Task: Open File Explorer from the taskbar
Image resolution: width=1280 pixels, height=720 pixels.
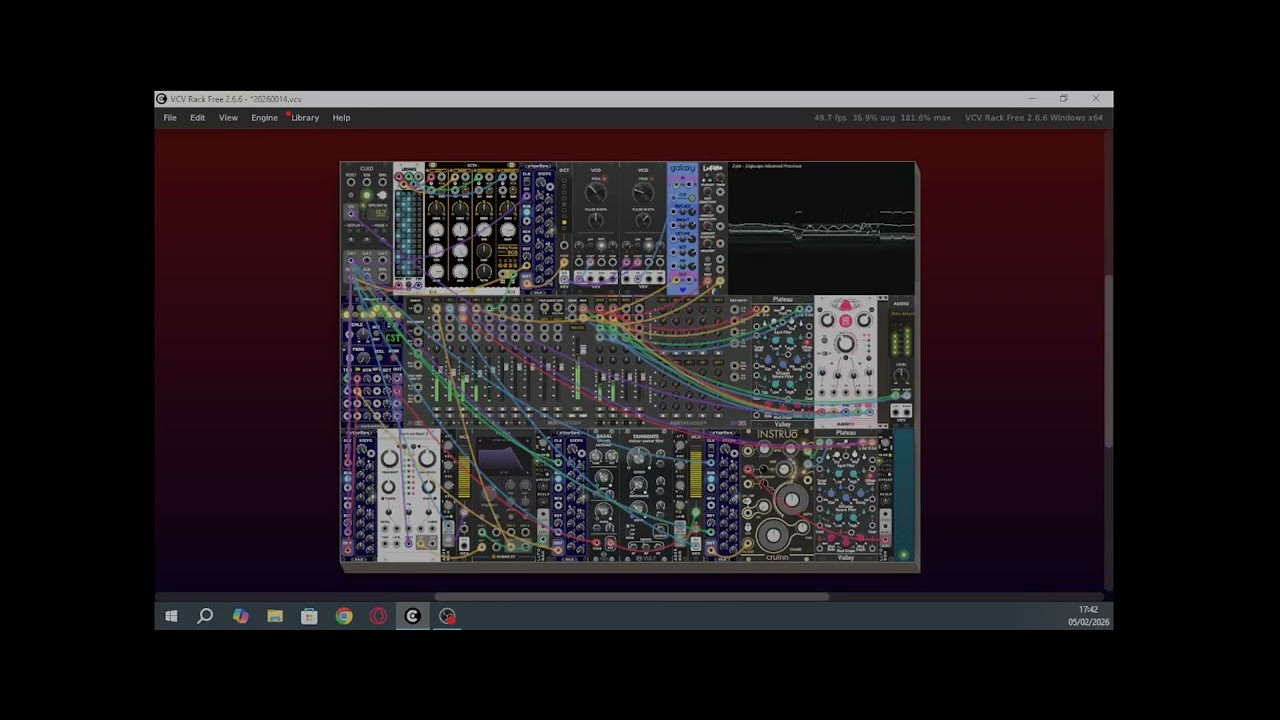Action: click(275, 616)
